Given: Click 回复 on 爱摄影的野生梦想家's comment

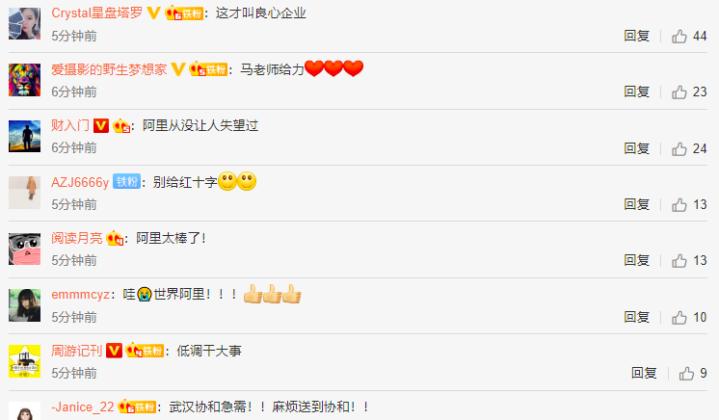Looking at the screenshot, I should (x=636, y=92).
